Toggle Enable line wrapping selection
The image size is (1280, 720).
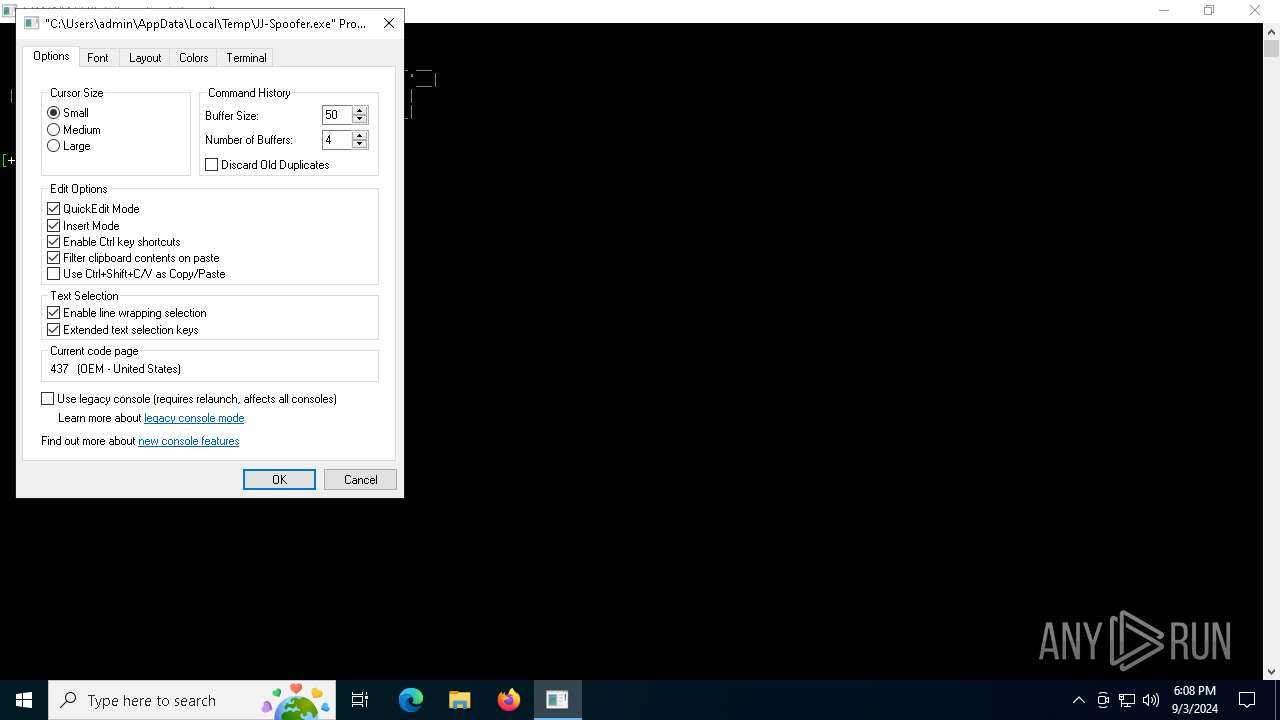pos(54,313)
